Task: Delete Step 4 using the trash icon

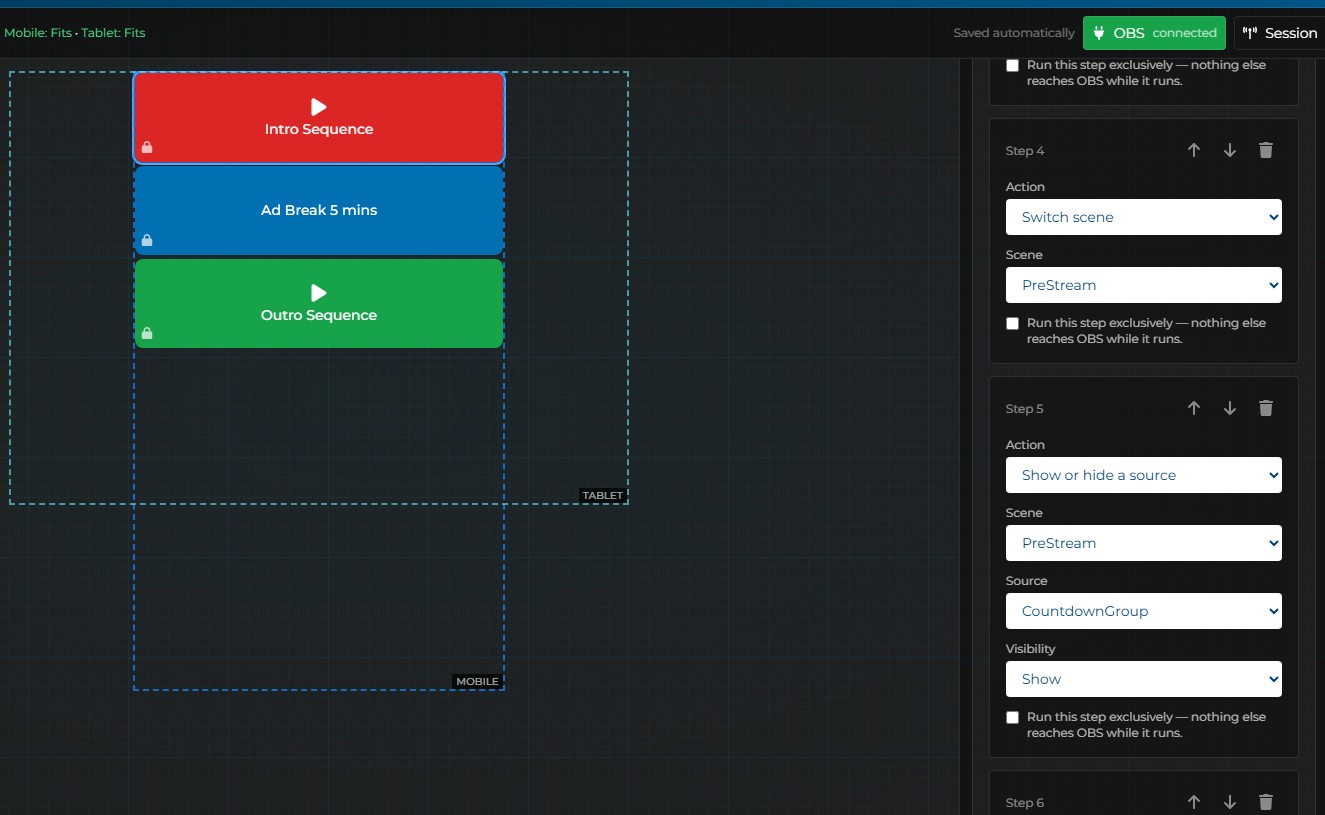Action: pyautogui.click(x=1266, y=150)
